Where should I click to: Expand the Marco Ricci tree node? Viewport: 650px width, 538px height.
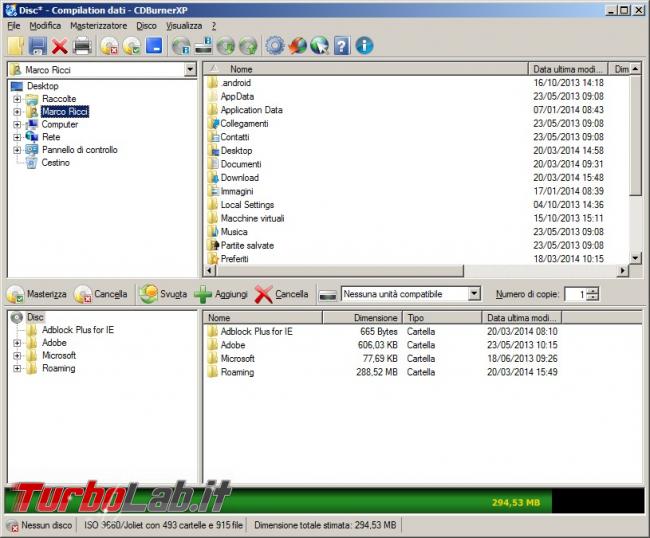[x=17, y=112]
